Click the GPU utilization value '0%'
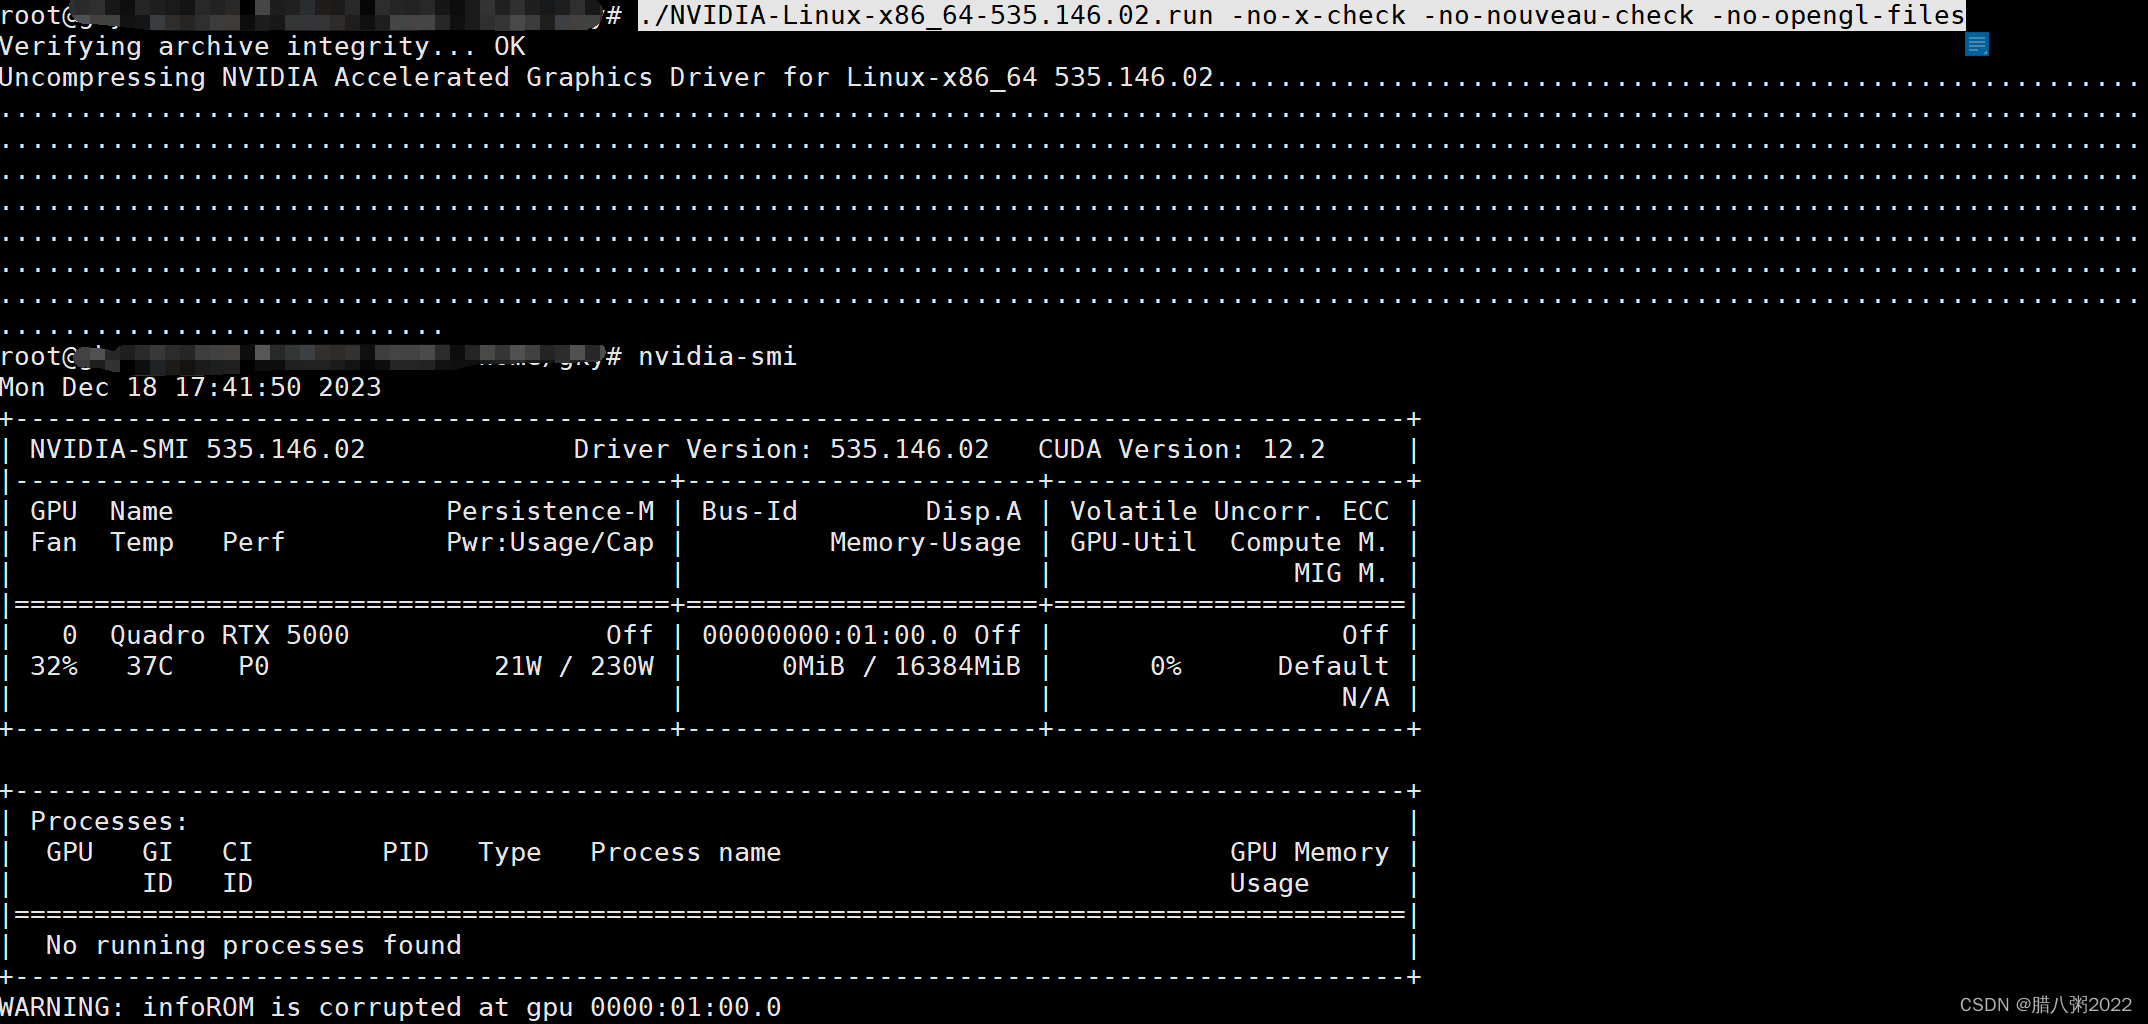Viewport: 2148px width, 1024px height. pos(1165,667)
